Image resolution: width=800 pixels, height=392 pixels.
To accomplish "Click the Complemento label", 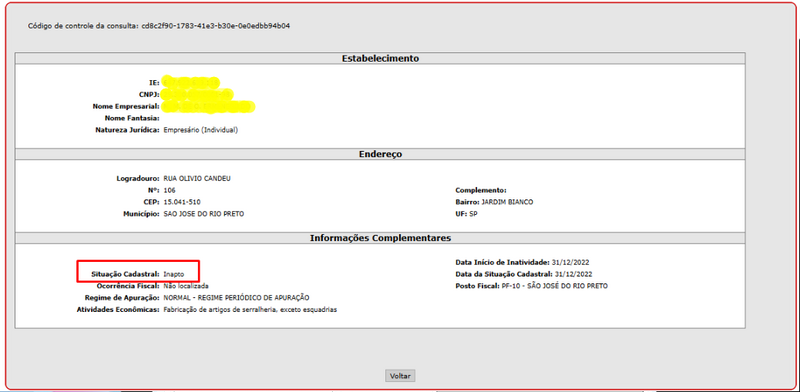I will click(481, 190).
